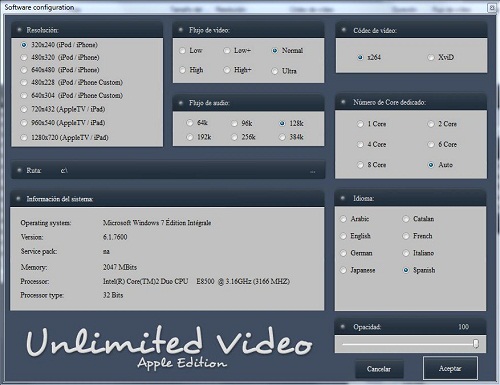Pick 720x432 (AppleTV / iPad) resolution

[24, 109]
